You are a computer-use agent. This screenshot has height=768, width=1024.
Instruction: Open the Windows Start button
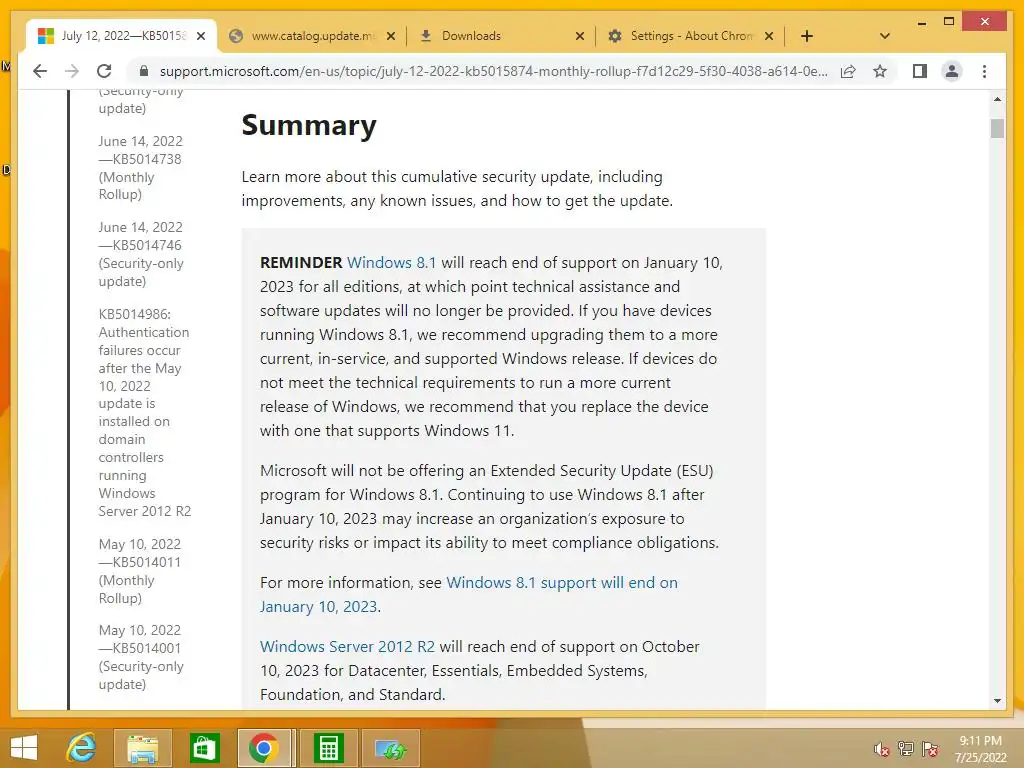pos(24,748)
